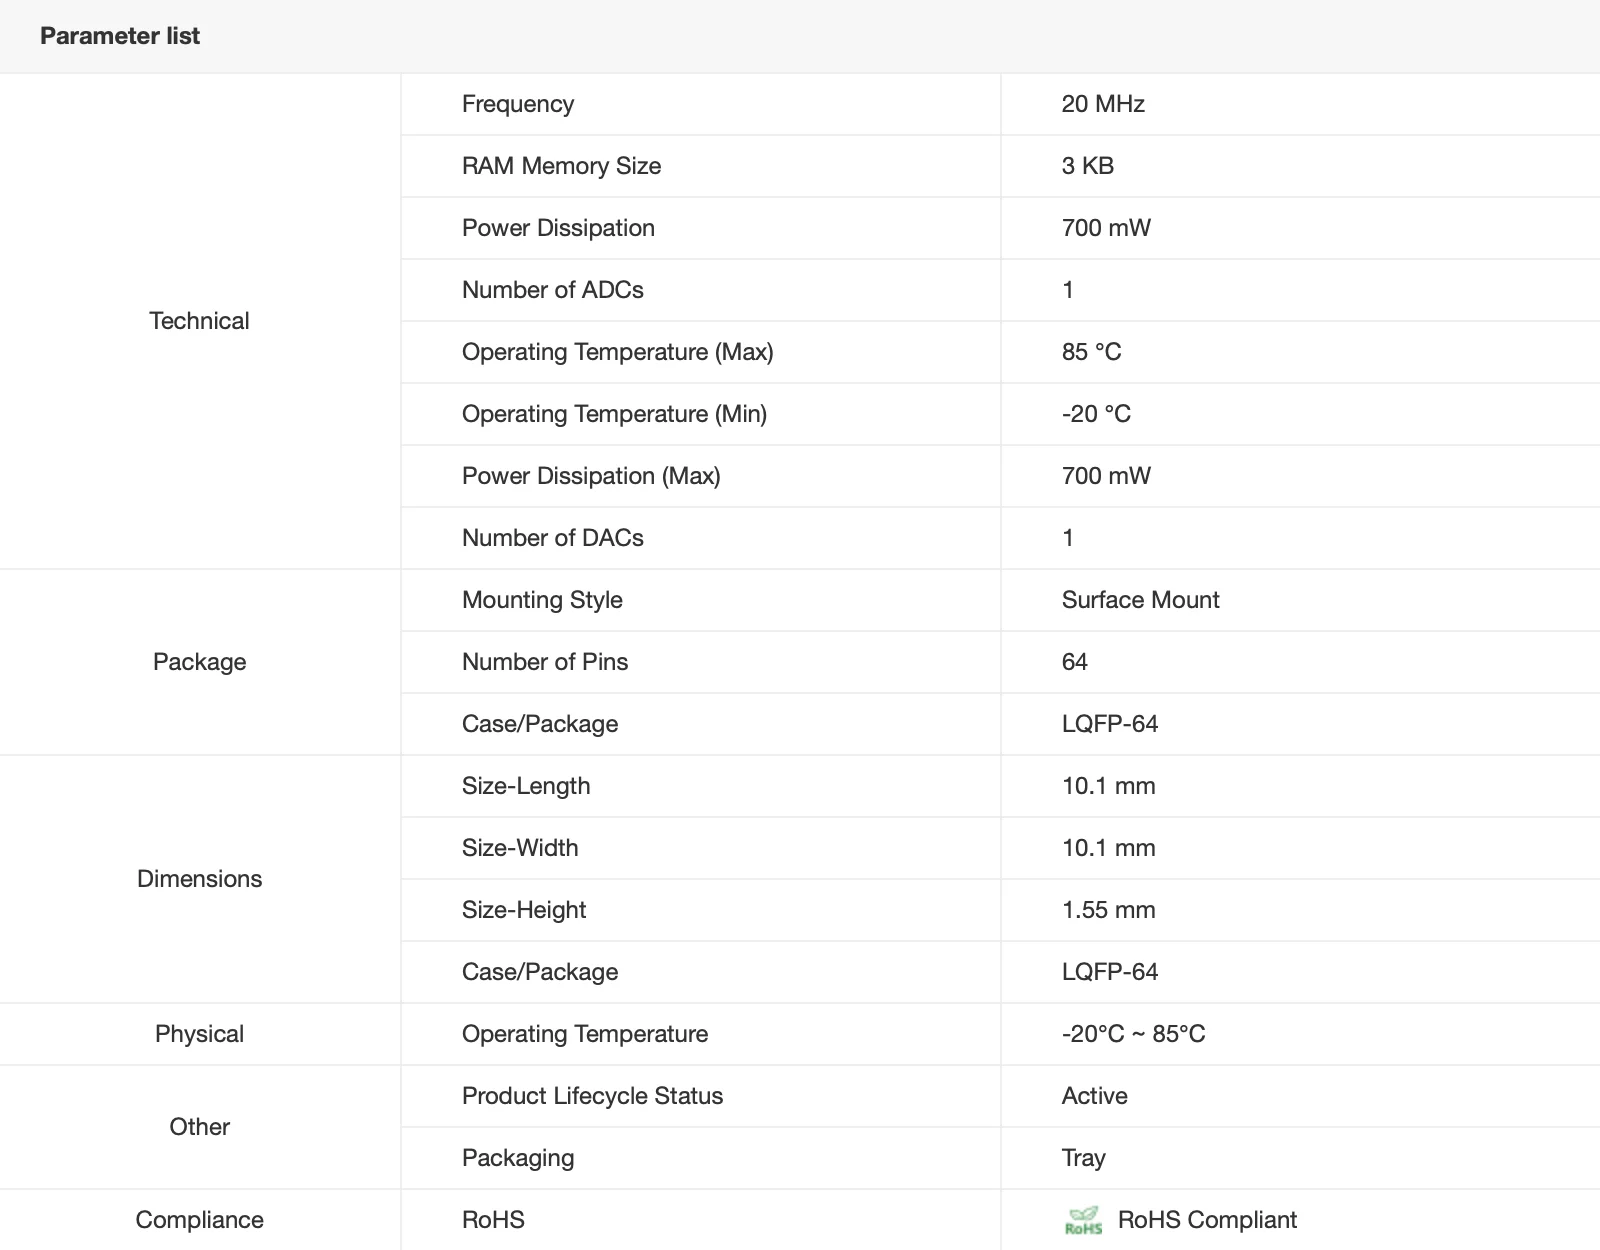Select the Number of Pins label
Screen dimensions: 1600x1250
tap(545, 662)
